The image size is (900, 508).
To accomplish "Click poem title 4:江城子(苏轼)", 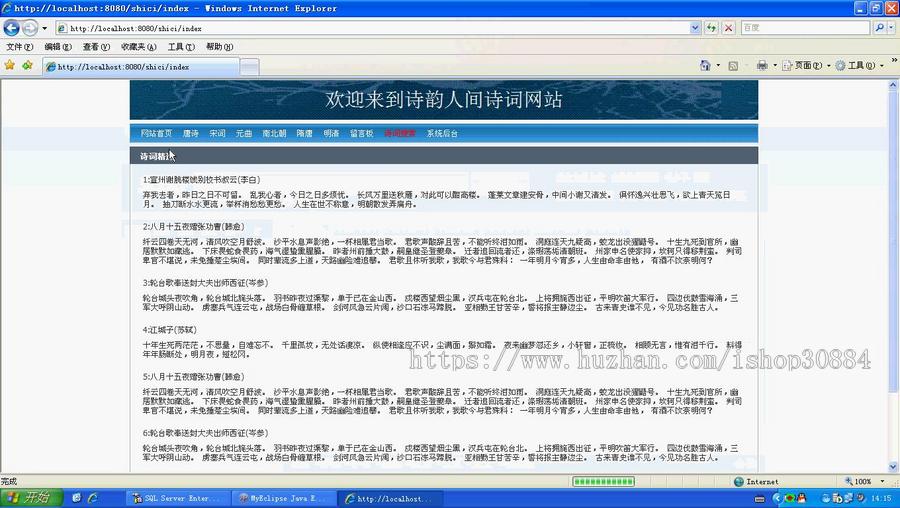I will [x=169, y=330].
